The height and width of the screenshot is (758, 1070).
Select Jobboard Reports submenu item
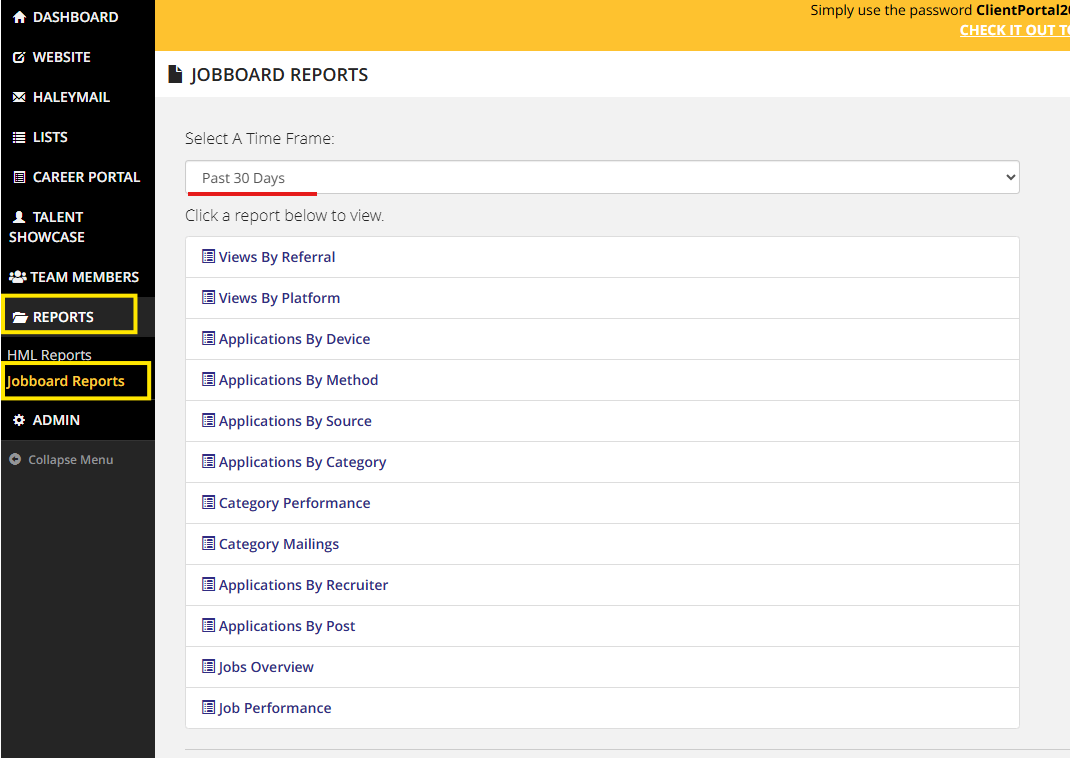(x=66, y=381)
